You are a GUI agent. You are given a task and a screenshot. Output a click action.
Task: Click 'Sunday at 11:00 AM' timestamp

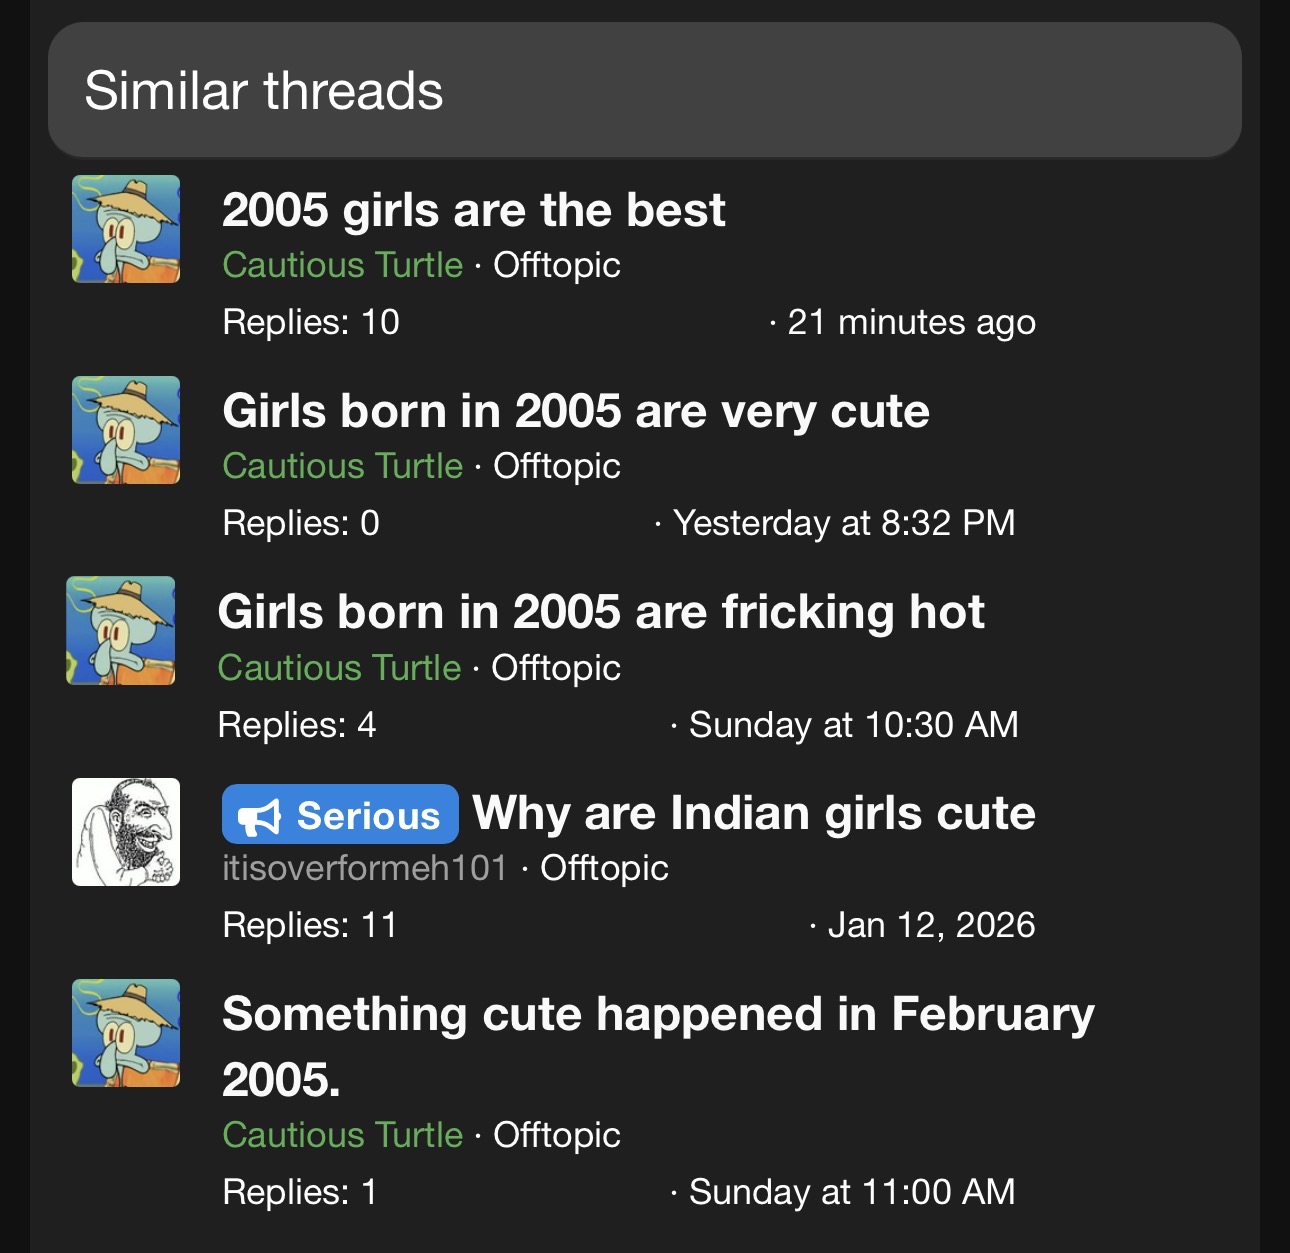click(x=851, y=1192)
